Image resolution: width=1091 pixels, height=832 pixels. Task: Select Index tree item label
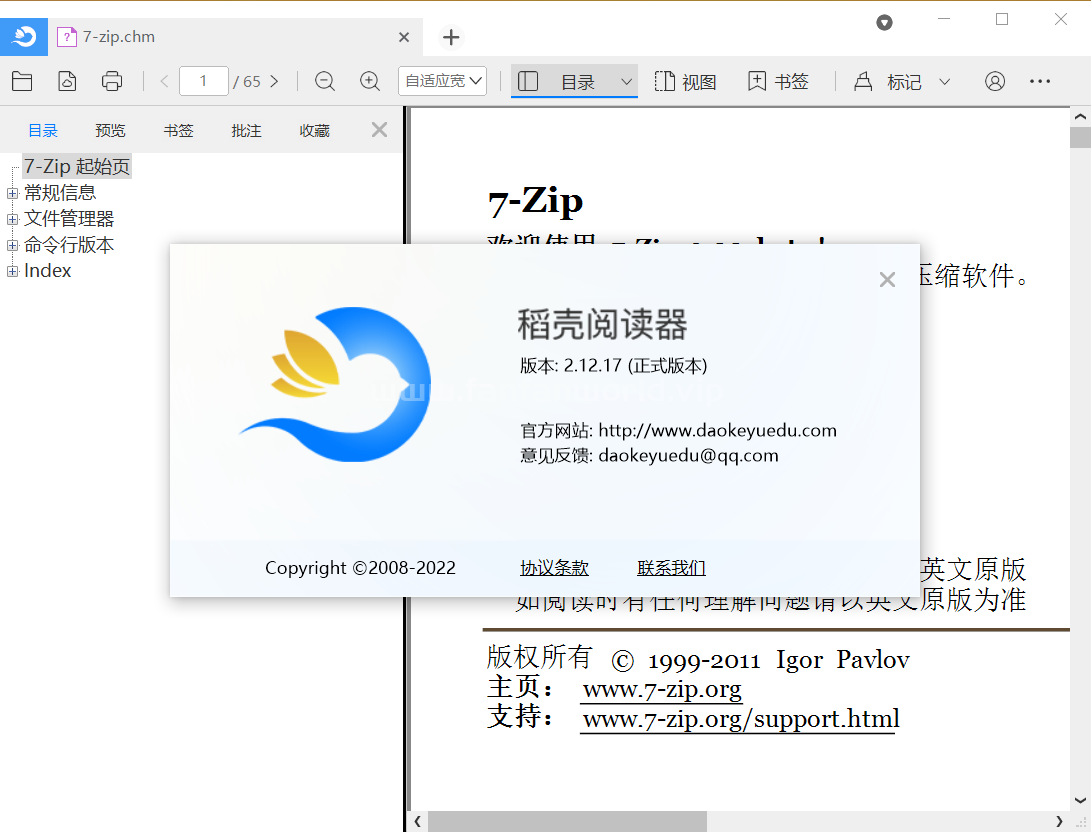tap(47, 271)
